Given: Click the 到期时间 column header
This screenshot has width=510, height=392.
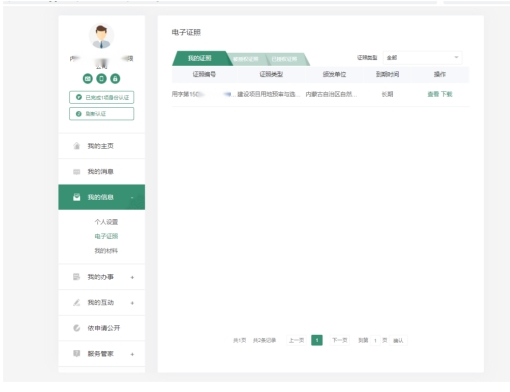Looking at the screenshot, I should (387, 74).
